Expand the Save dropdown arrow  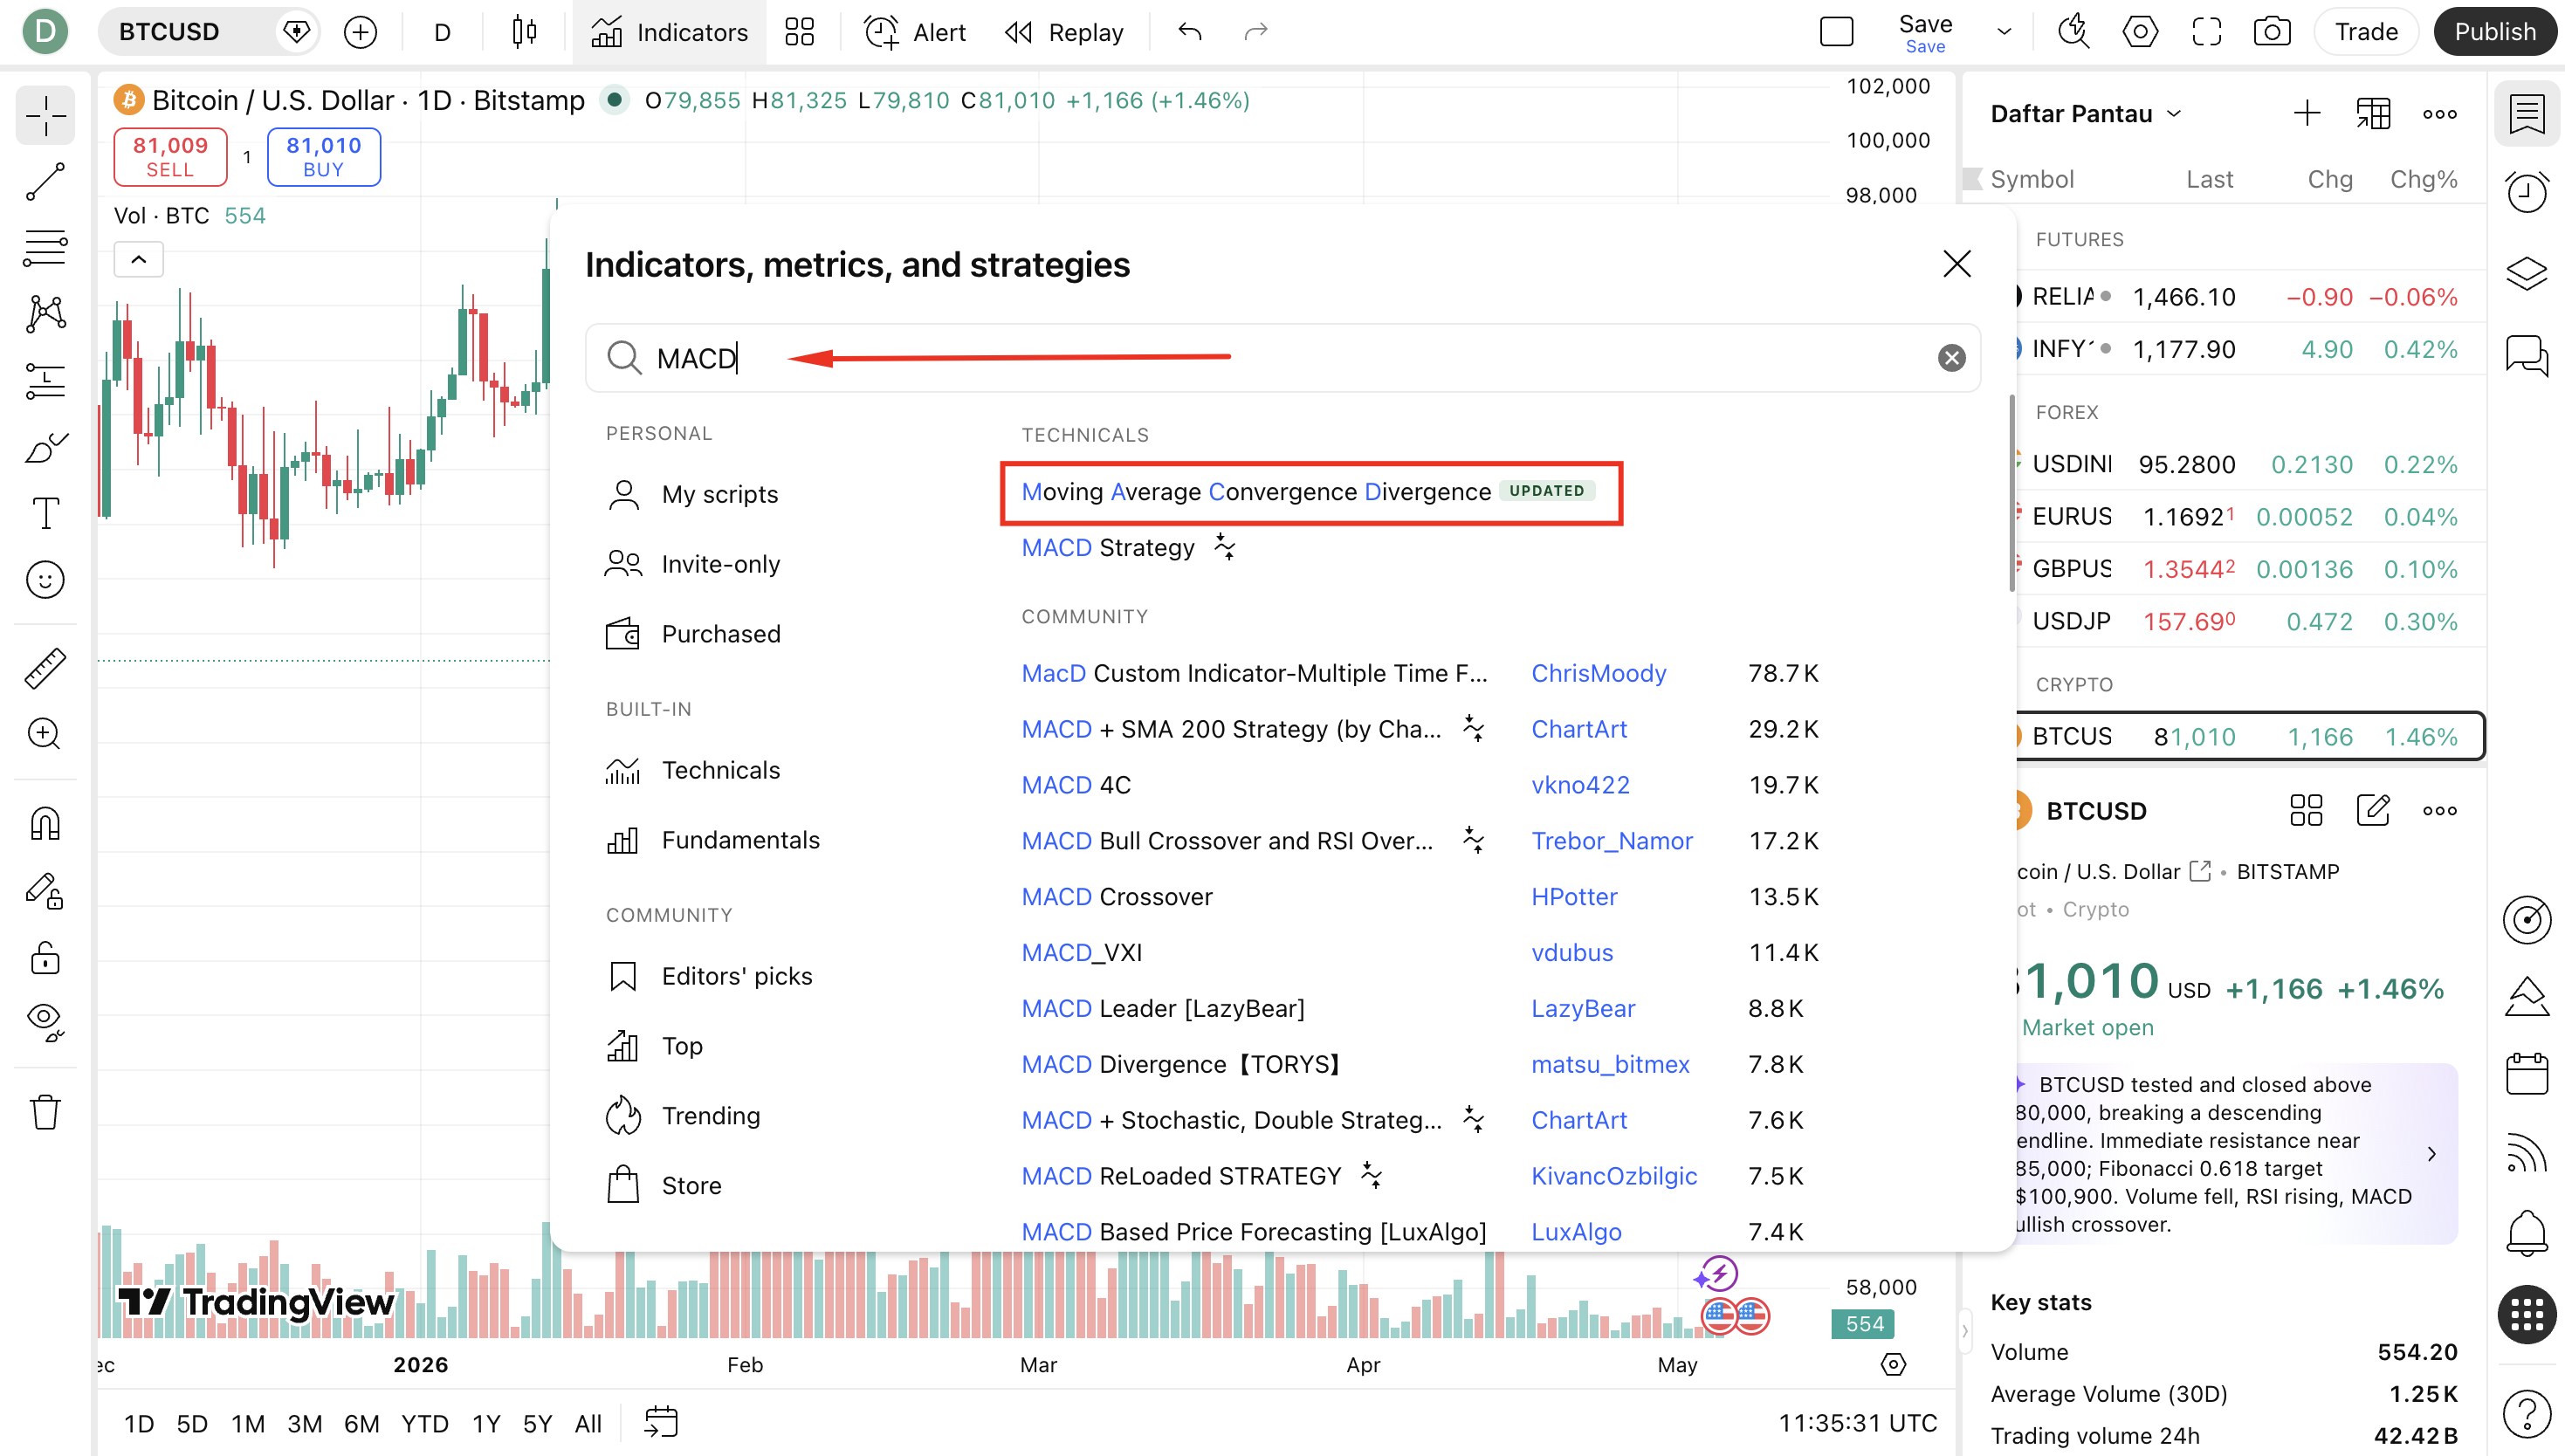2004,32
